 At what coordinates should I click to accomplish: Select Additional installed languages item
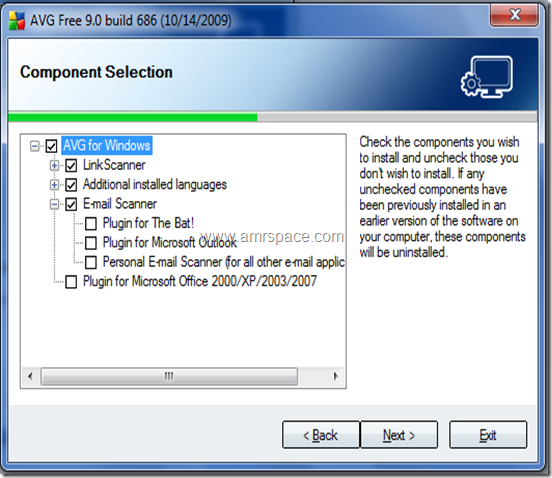click(155, 184)
